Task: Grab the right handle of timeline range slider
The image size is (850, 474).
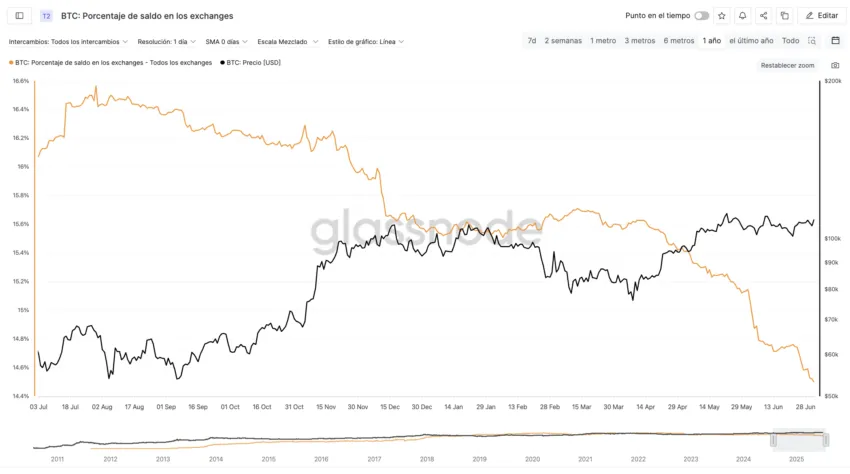Action: tap(826, 440)
